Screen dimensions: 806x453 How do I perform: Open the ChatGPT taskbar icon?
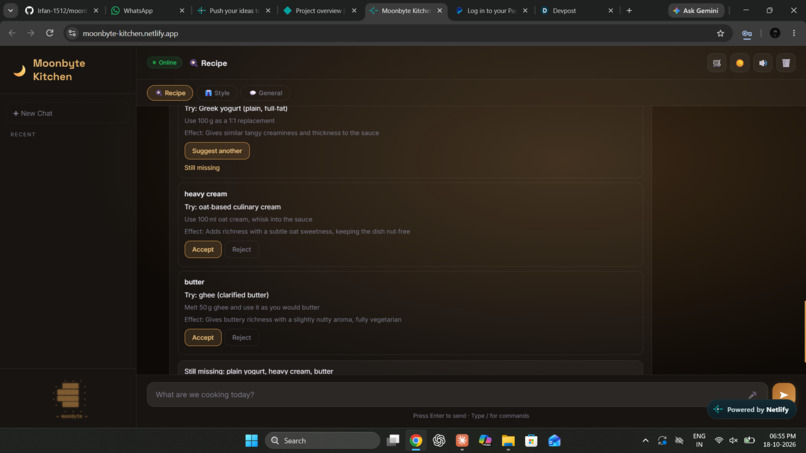tap(439, 441)
